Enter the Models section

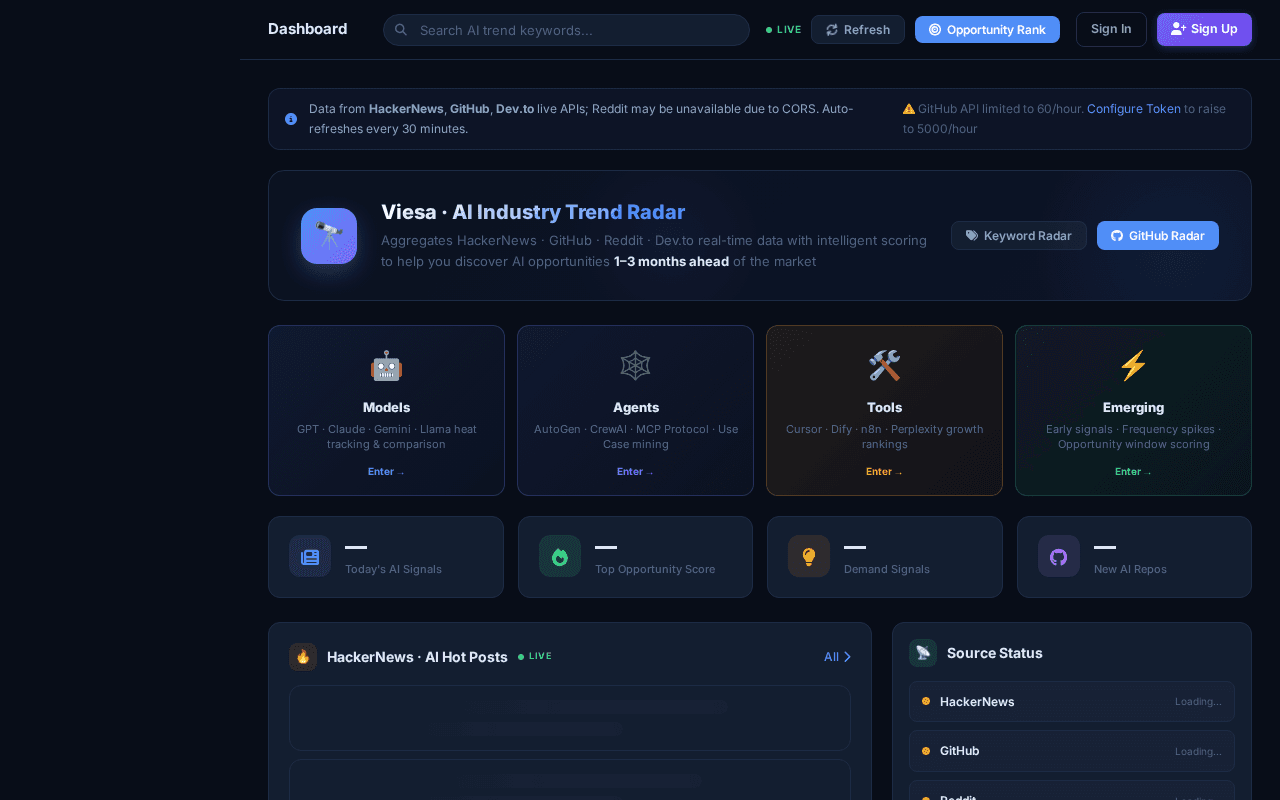click(386, 472)
